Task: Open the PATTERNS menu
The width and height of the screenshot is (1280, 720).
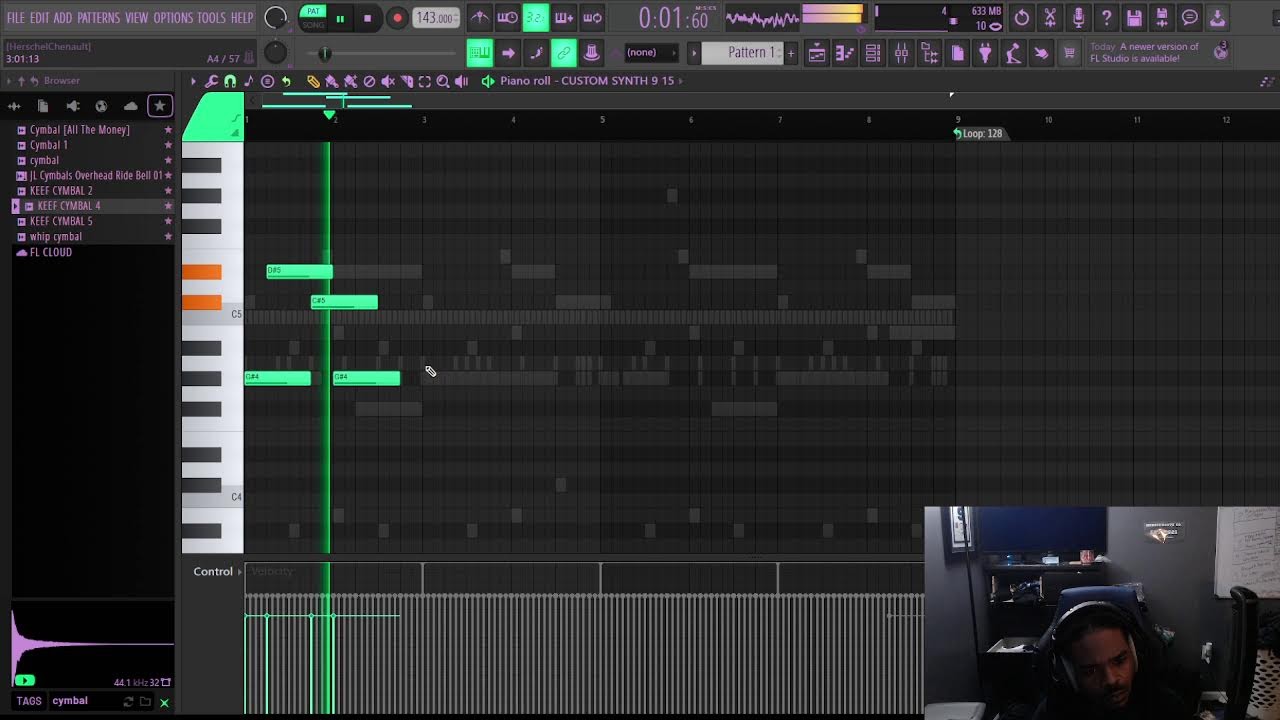Action: pyautogui.click(x=99, y=18)
